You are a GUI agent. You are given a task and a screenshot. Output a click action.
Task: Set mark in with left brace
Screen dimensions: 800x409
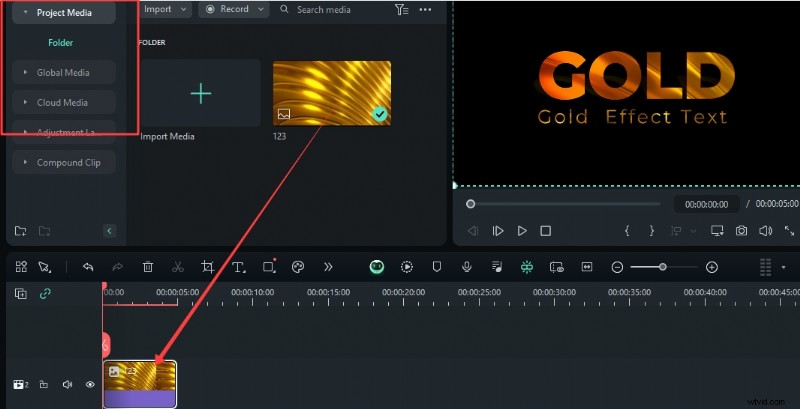tap(627, 231)
